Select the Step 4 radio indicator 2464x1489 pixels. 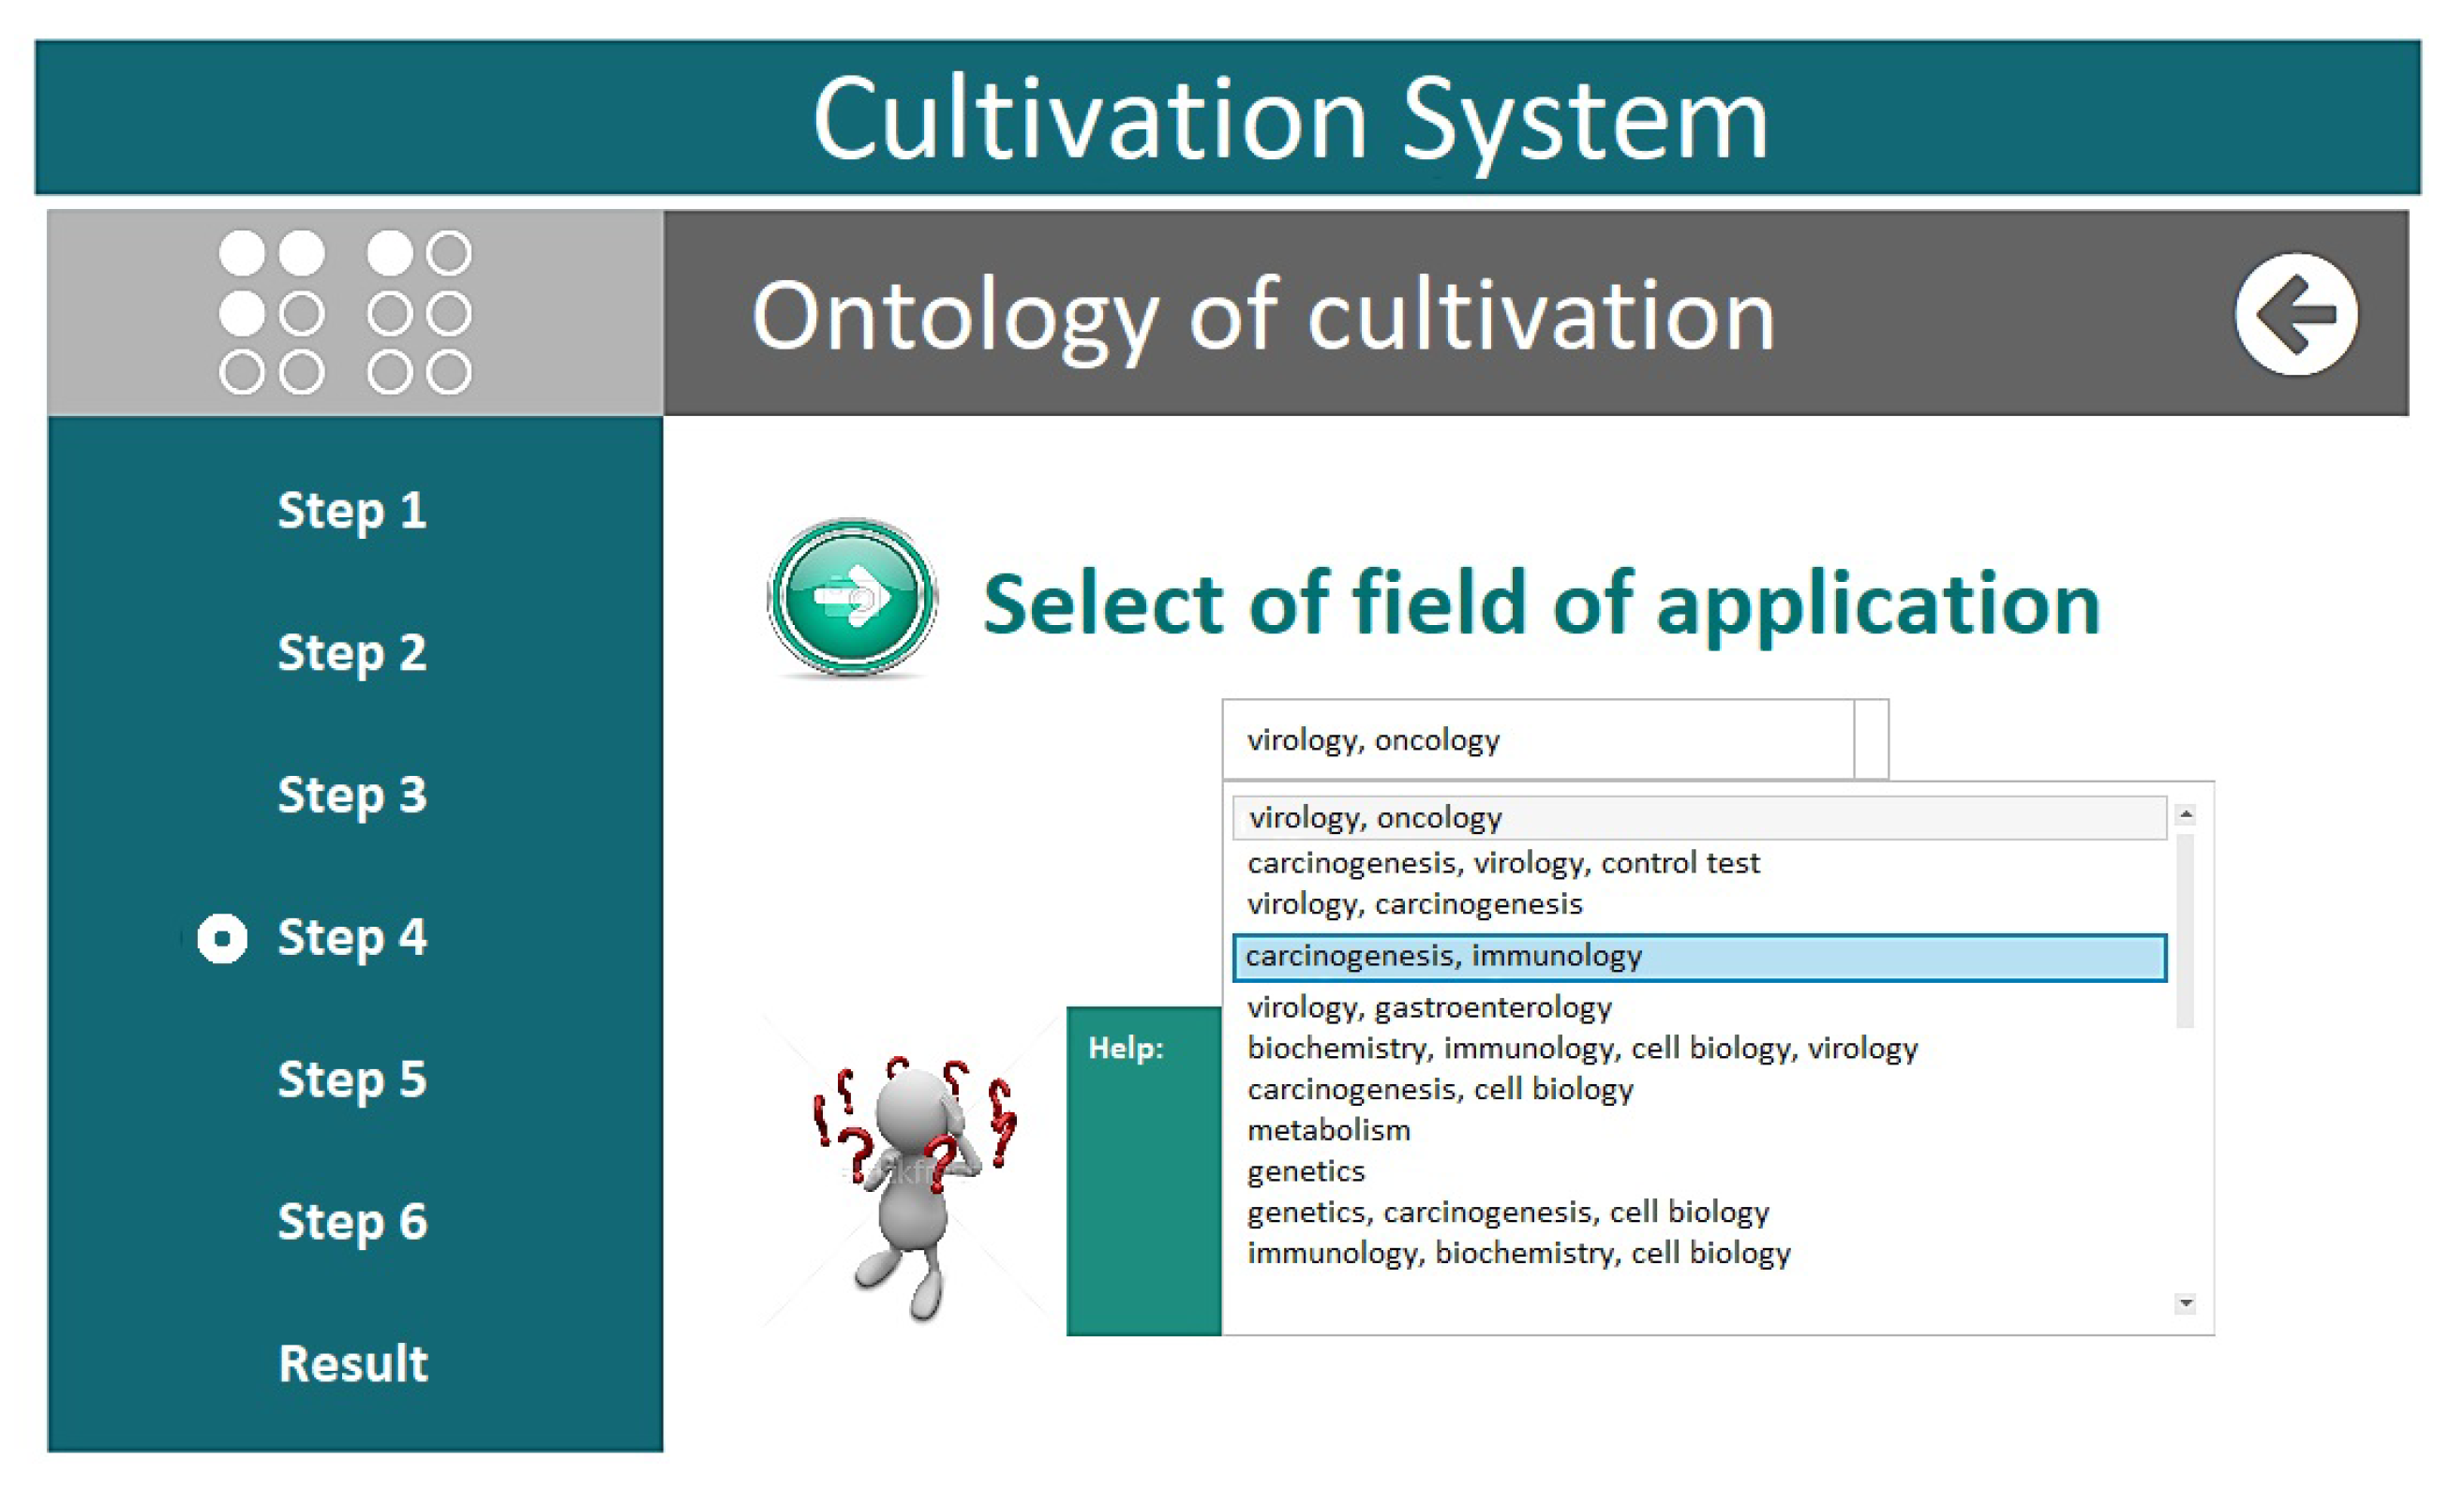[222, 938]
